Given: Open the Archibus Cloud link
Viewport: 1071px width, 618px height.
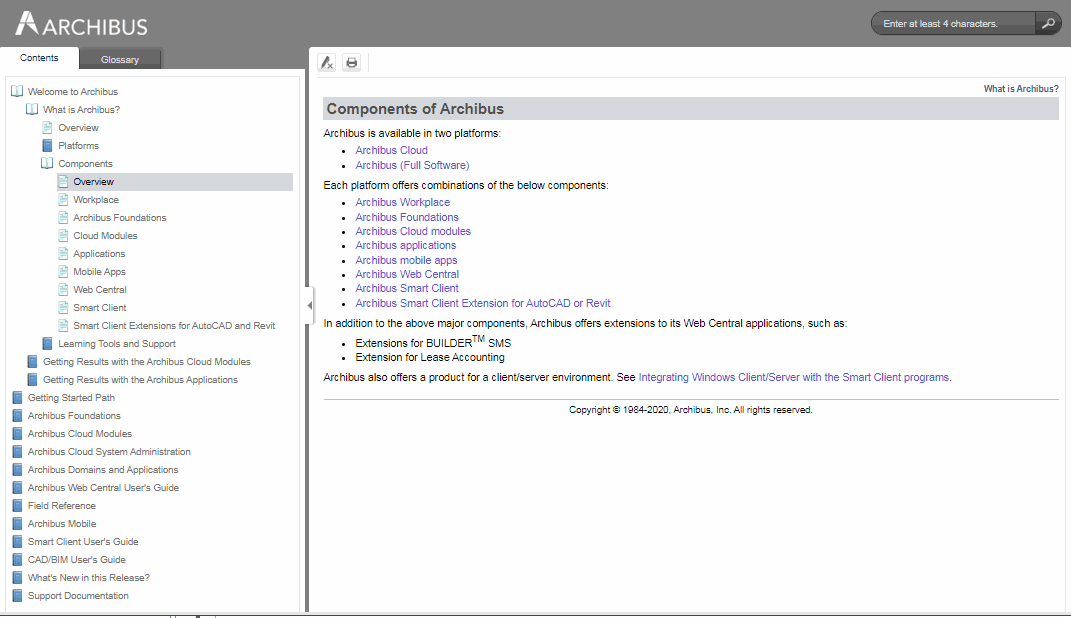Looking at the screenshot, I should pos(391,150).
